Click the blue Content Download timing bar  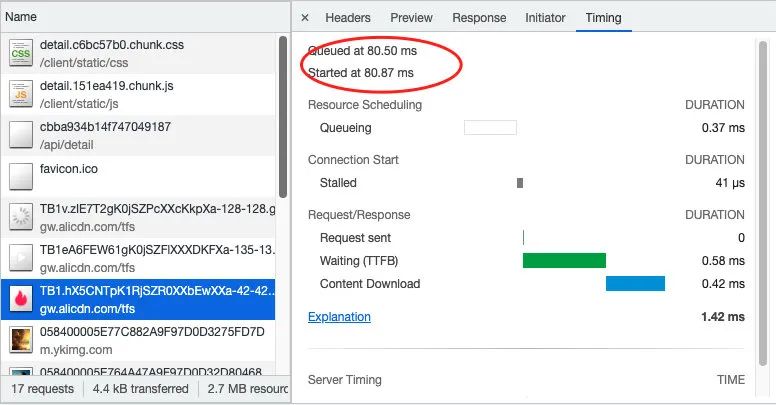point(635,284)
